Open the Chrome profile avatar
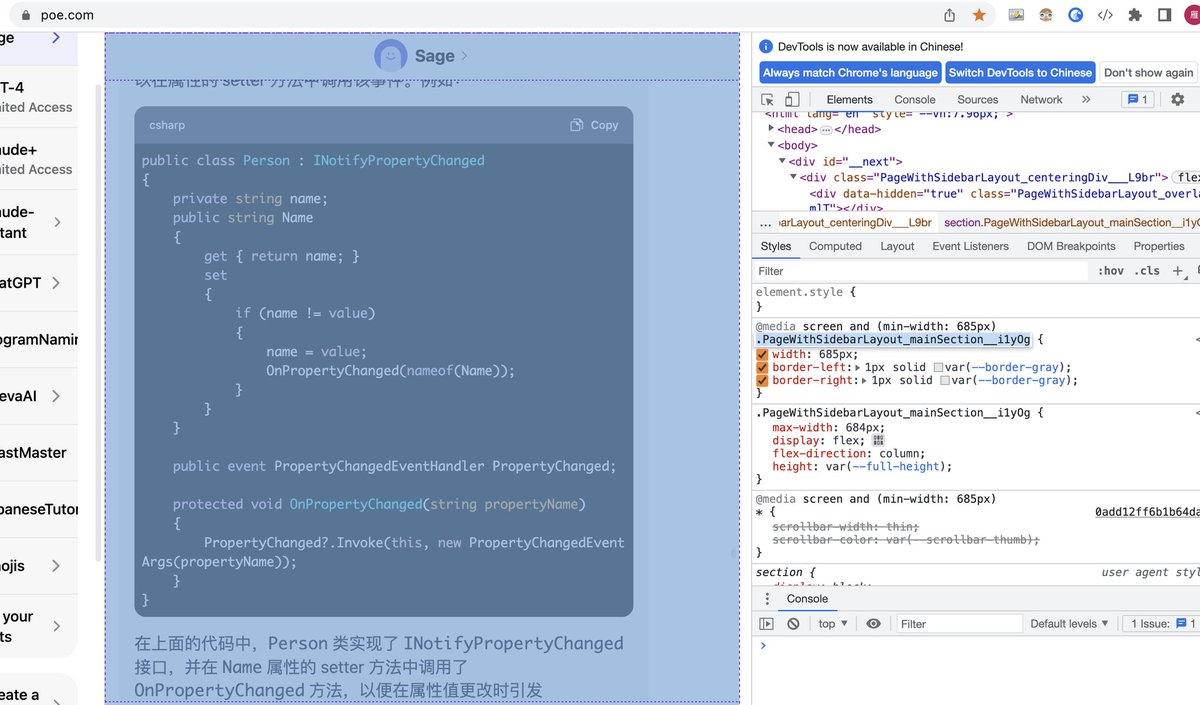This screenshot has height=705, width=1200. pos(1194,15)
